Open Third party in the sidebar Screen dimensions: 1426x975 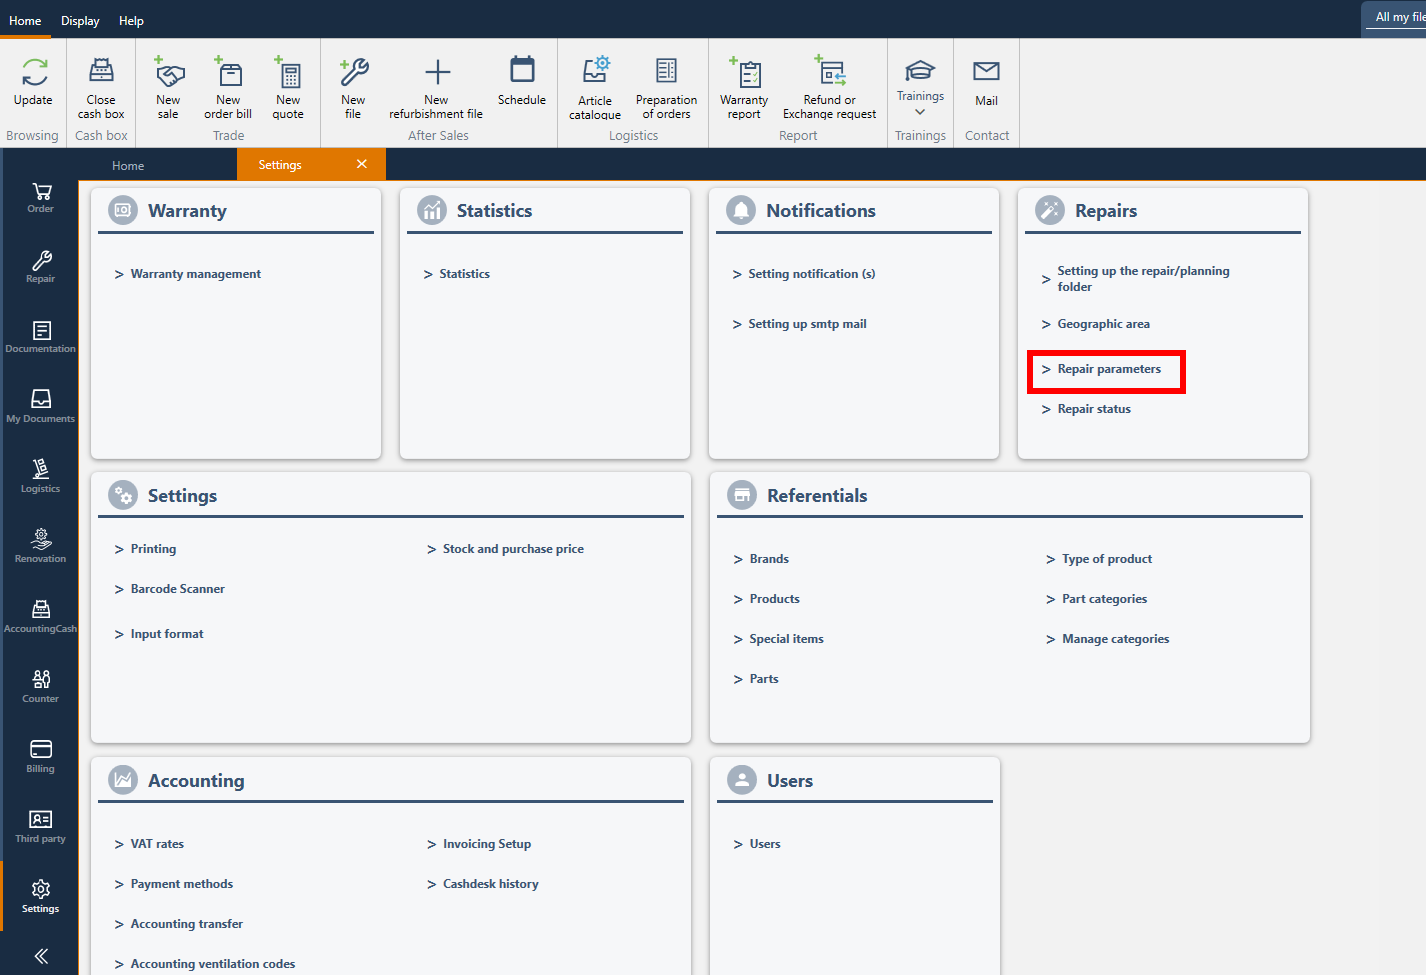41,827
